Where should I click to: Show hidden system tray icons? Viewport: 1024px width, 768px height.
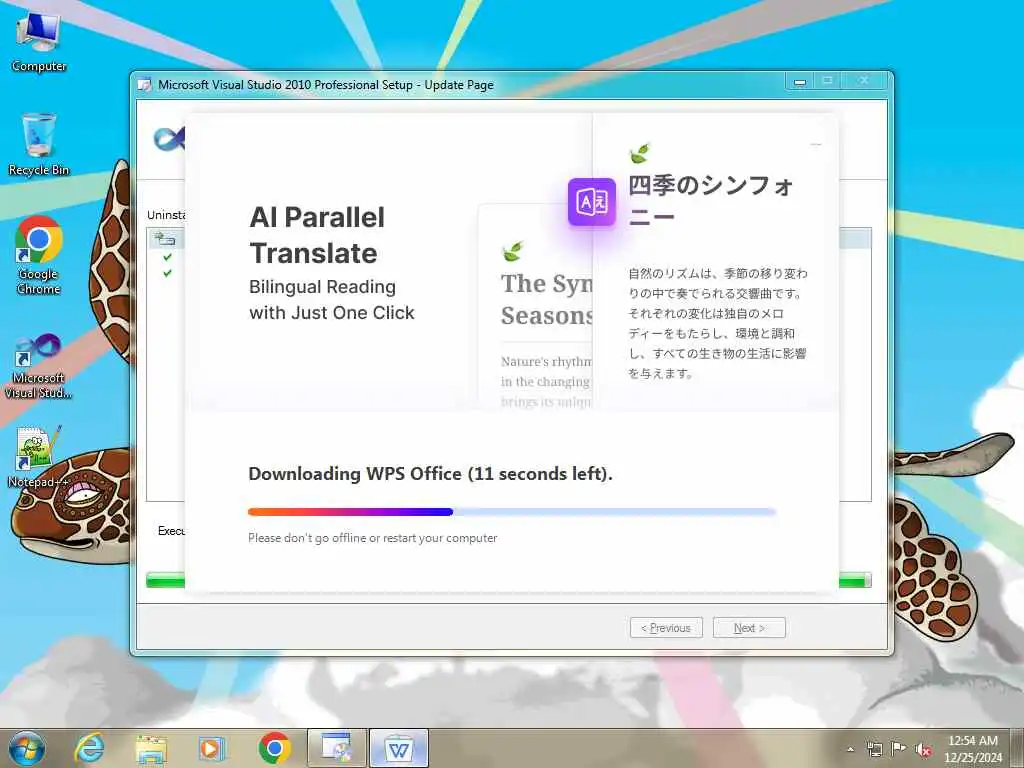850,749
